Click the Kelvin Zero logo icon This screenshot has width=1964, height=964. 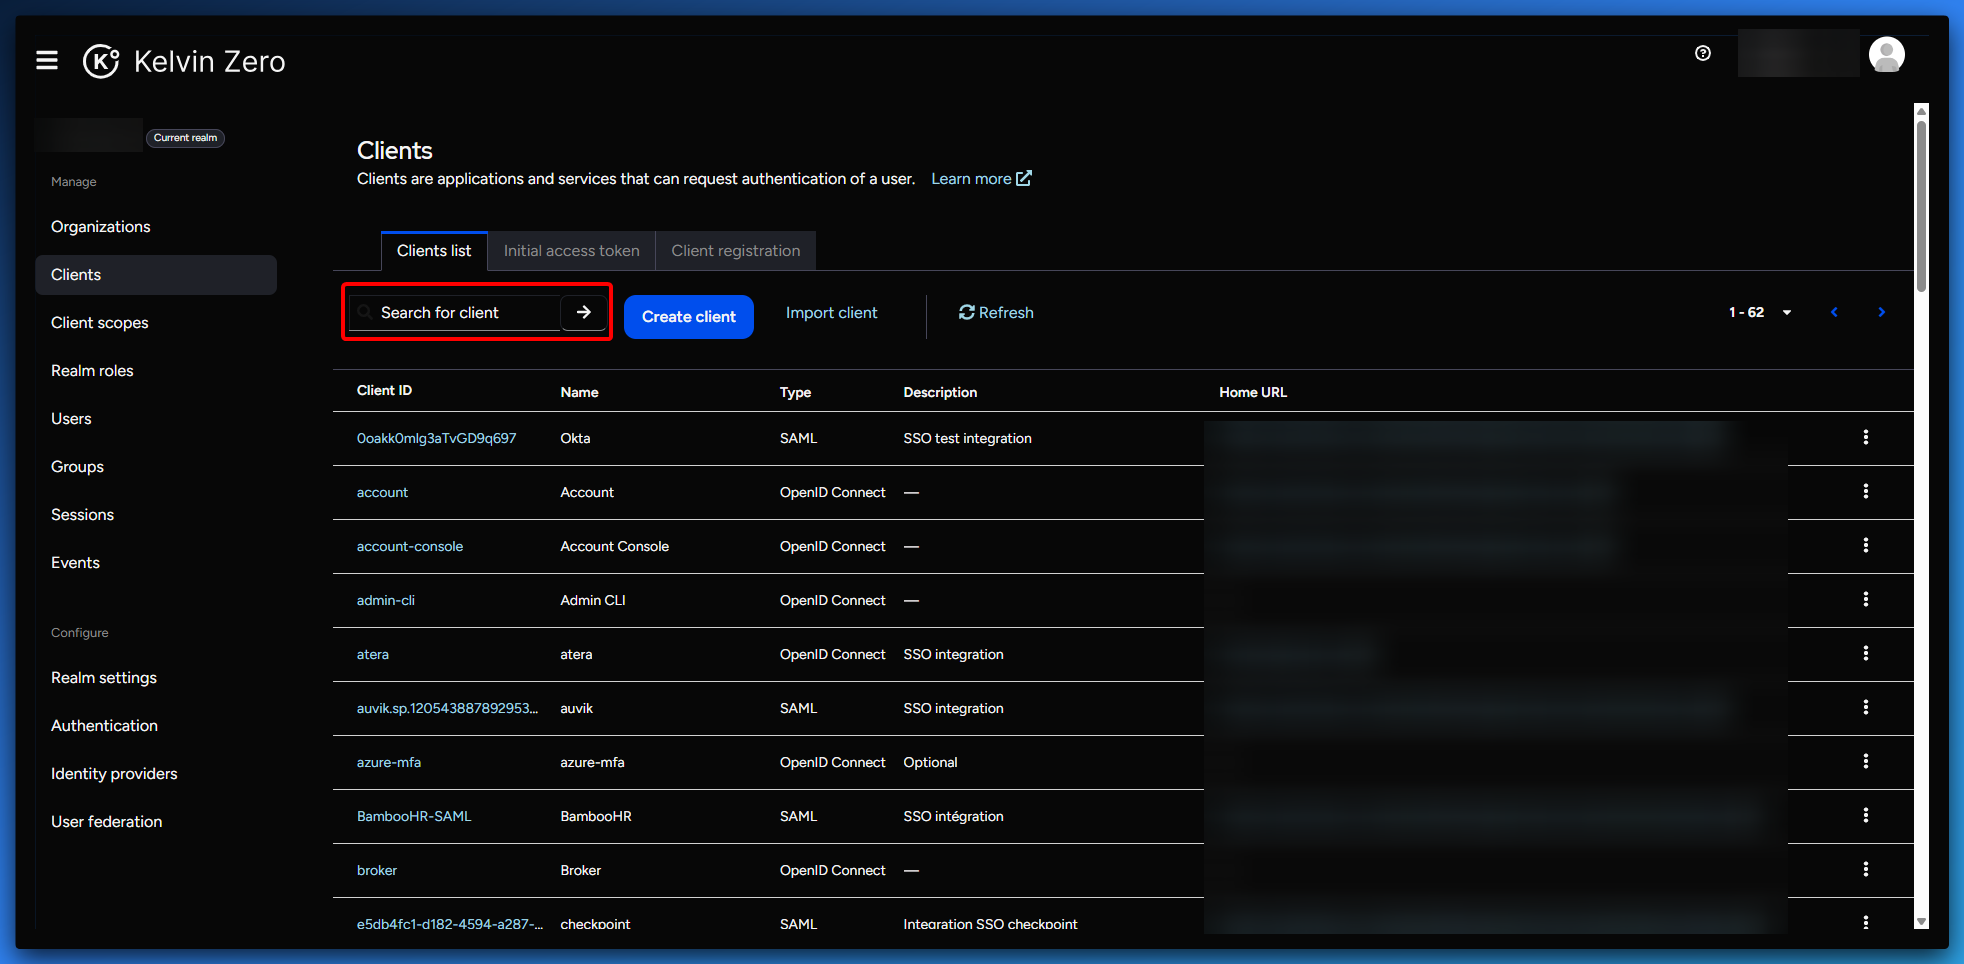pyautogui.click(x=101, y=61)
